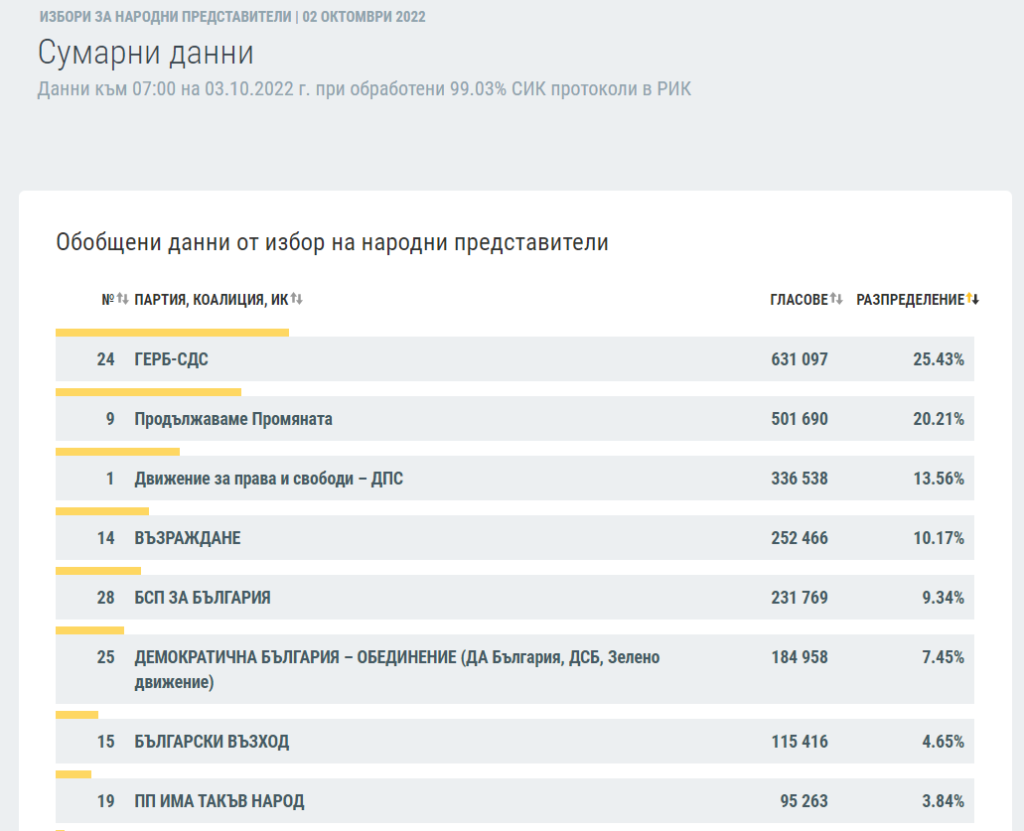Click the ПП ИМА ТАКЪВ НАРОД row
1024x831 pixels.
(x=219, y=801)
